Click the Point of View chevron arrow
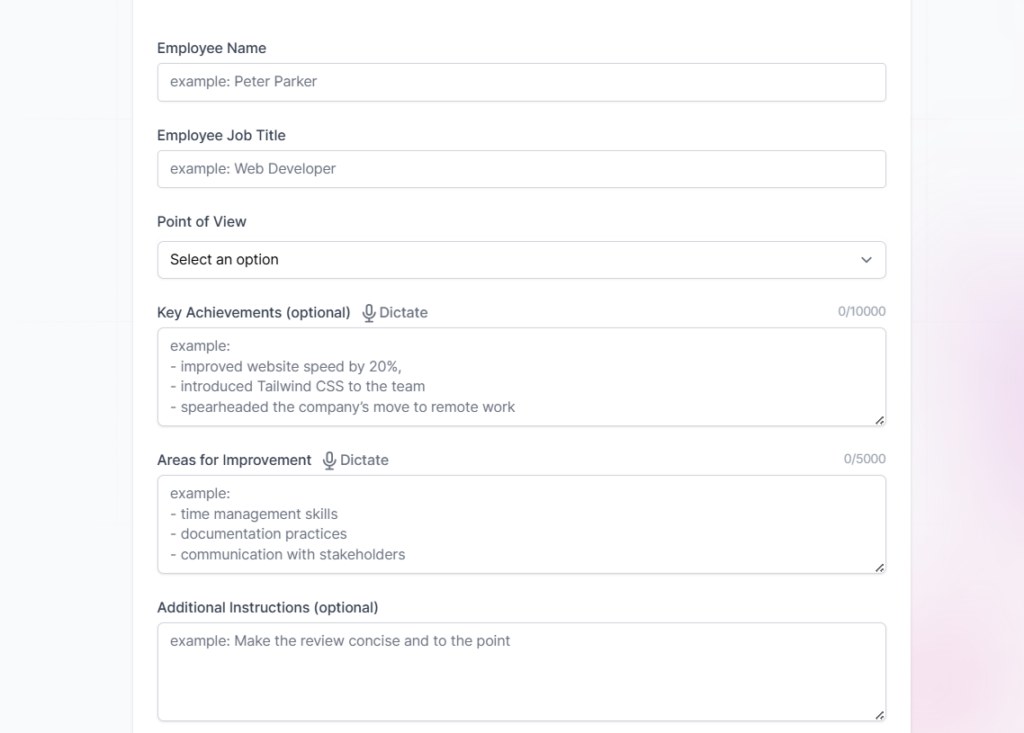The width and height of the screenshot is (1024, 733). click(x=866, y=260)
